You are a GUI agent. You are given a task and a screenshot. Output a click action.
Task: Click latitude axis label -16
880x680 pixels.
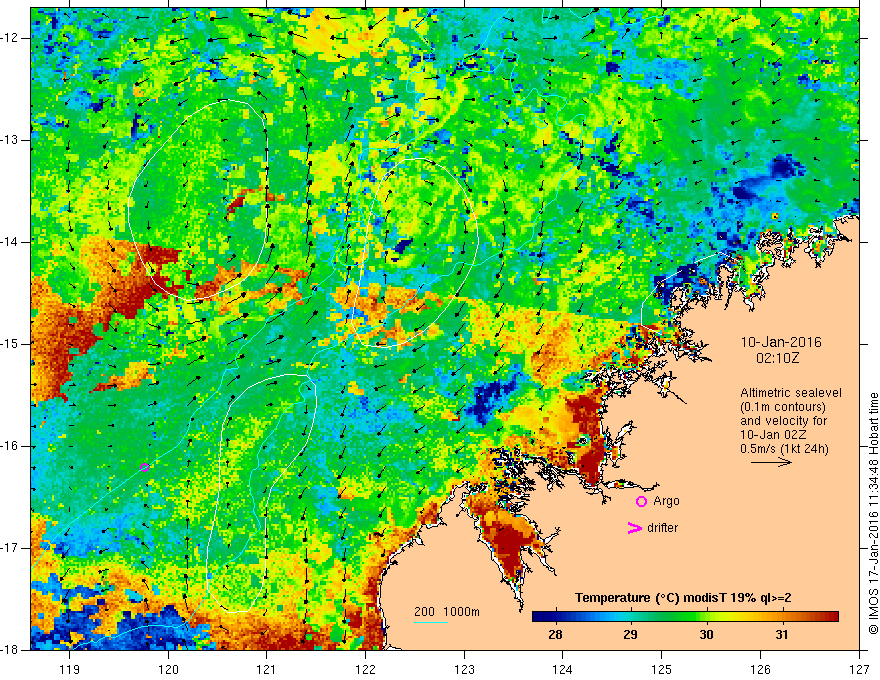pos(10,446)
